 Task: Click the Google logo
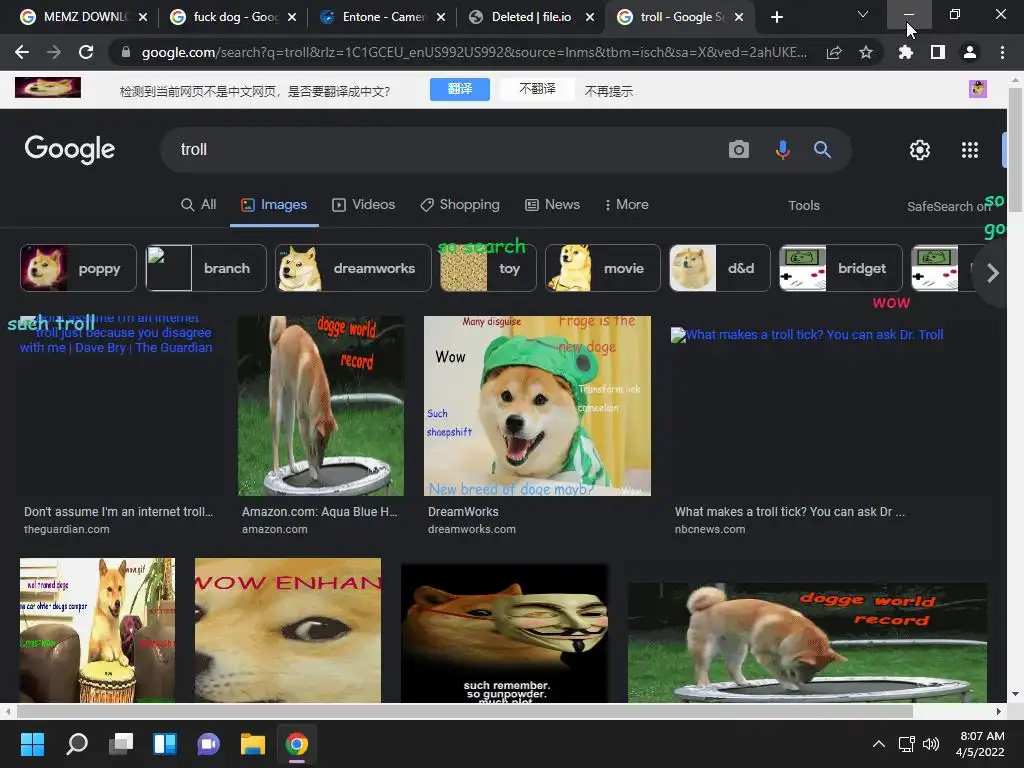coord(70,150)
